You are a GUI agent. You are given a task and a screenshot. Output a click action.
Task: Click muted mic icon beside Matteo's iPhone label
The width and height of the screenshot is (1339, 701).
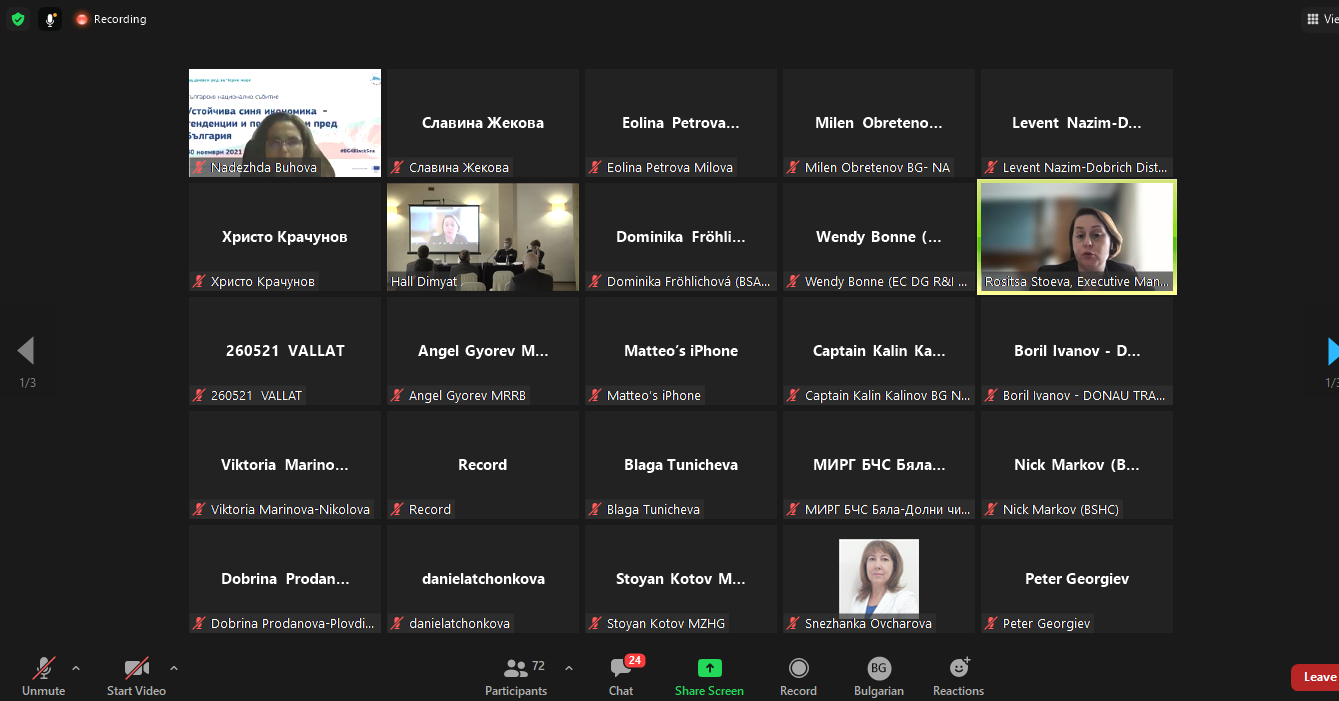point(595,395)
